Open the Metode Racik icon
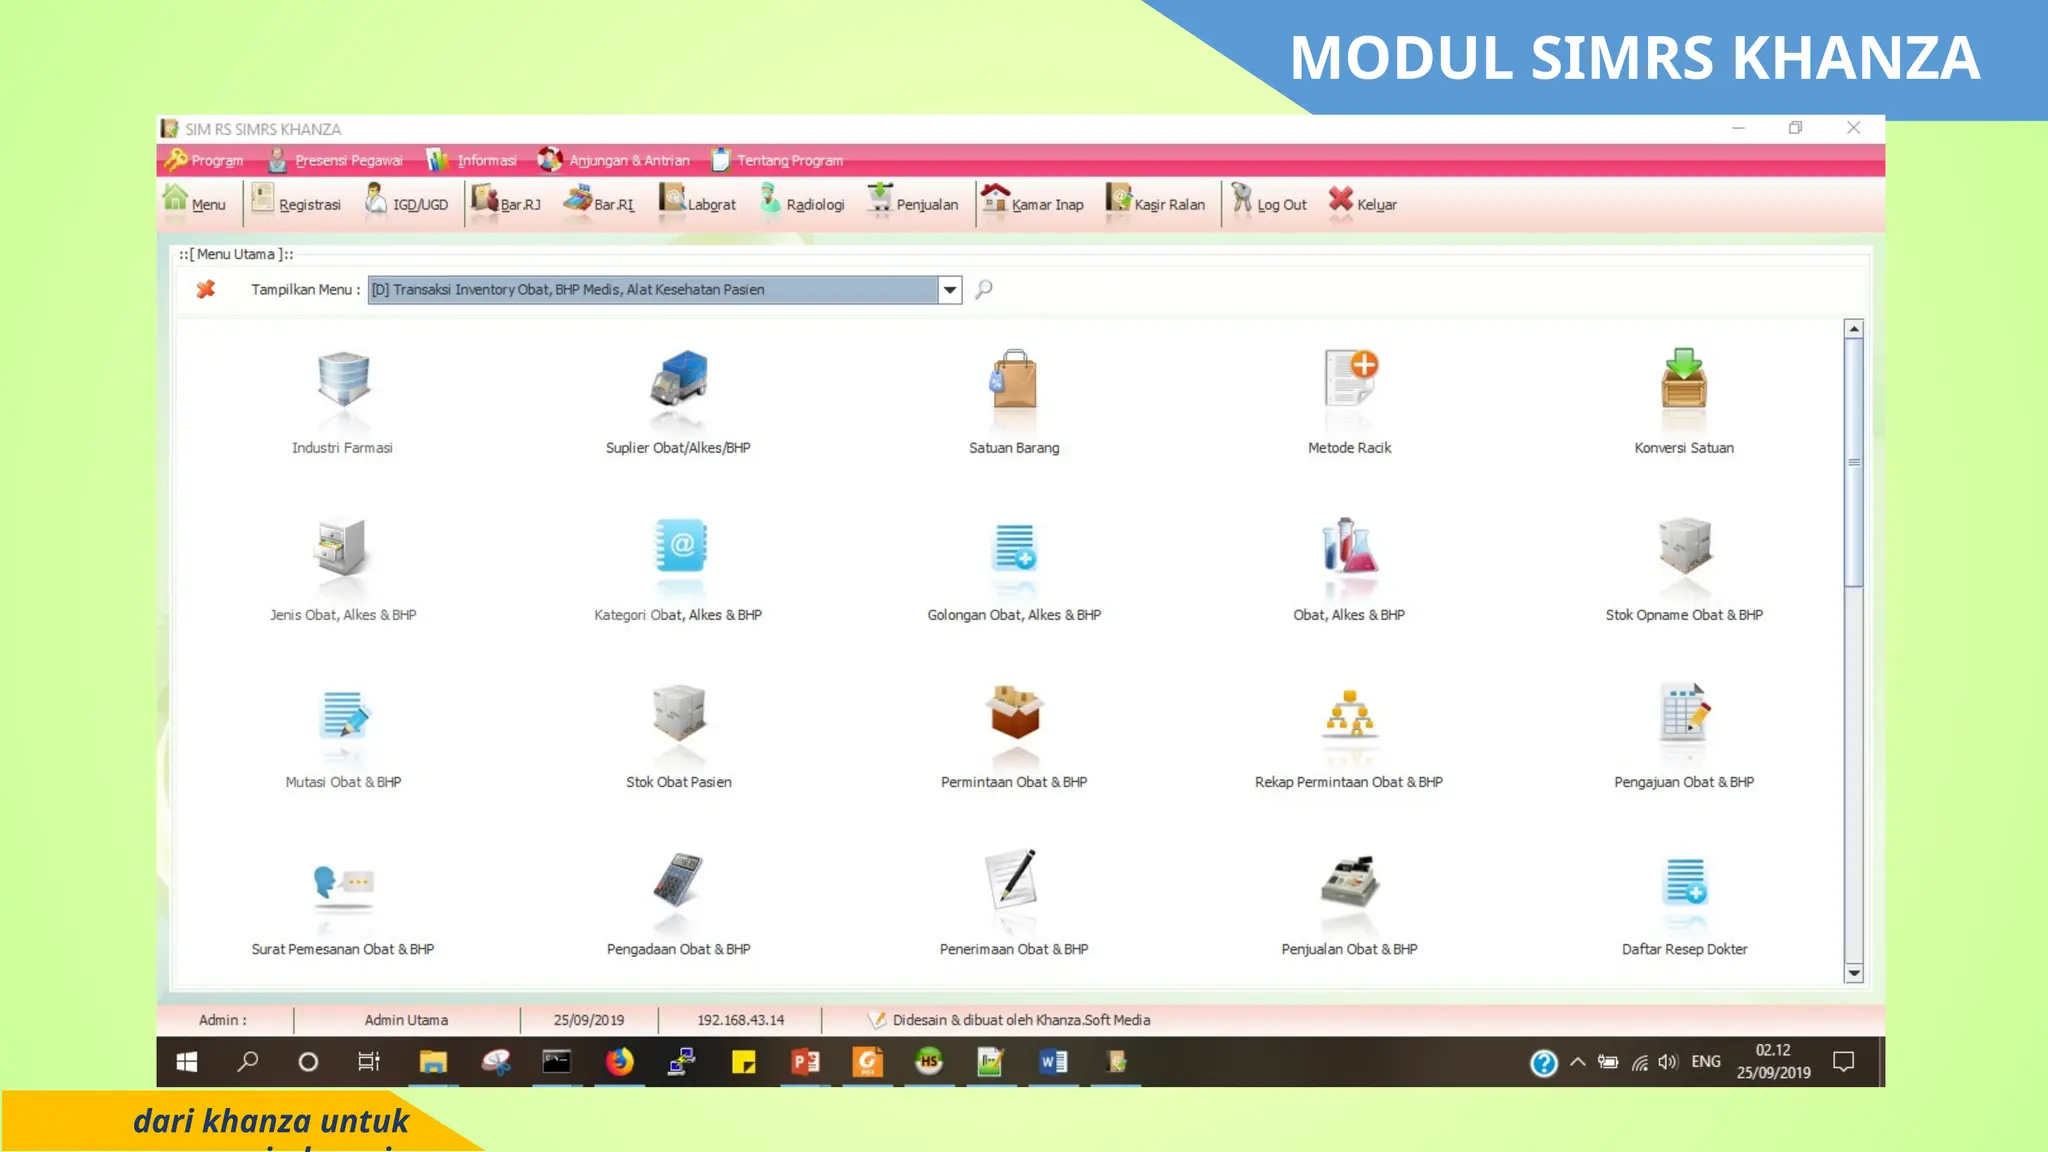2048x1152 pixels. pos(1349,380)
